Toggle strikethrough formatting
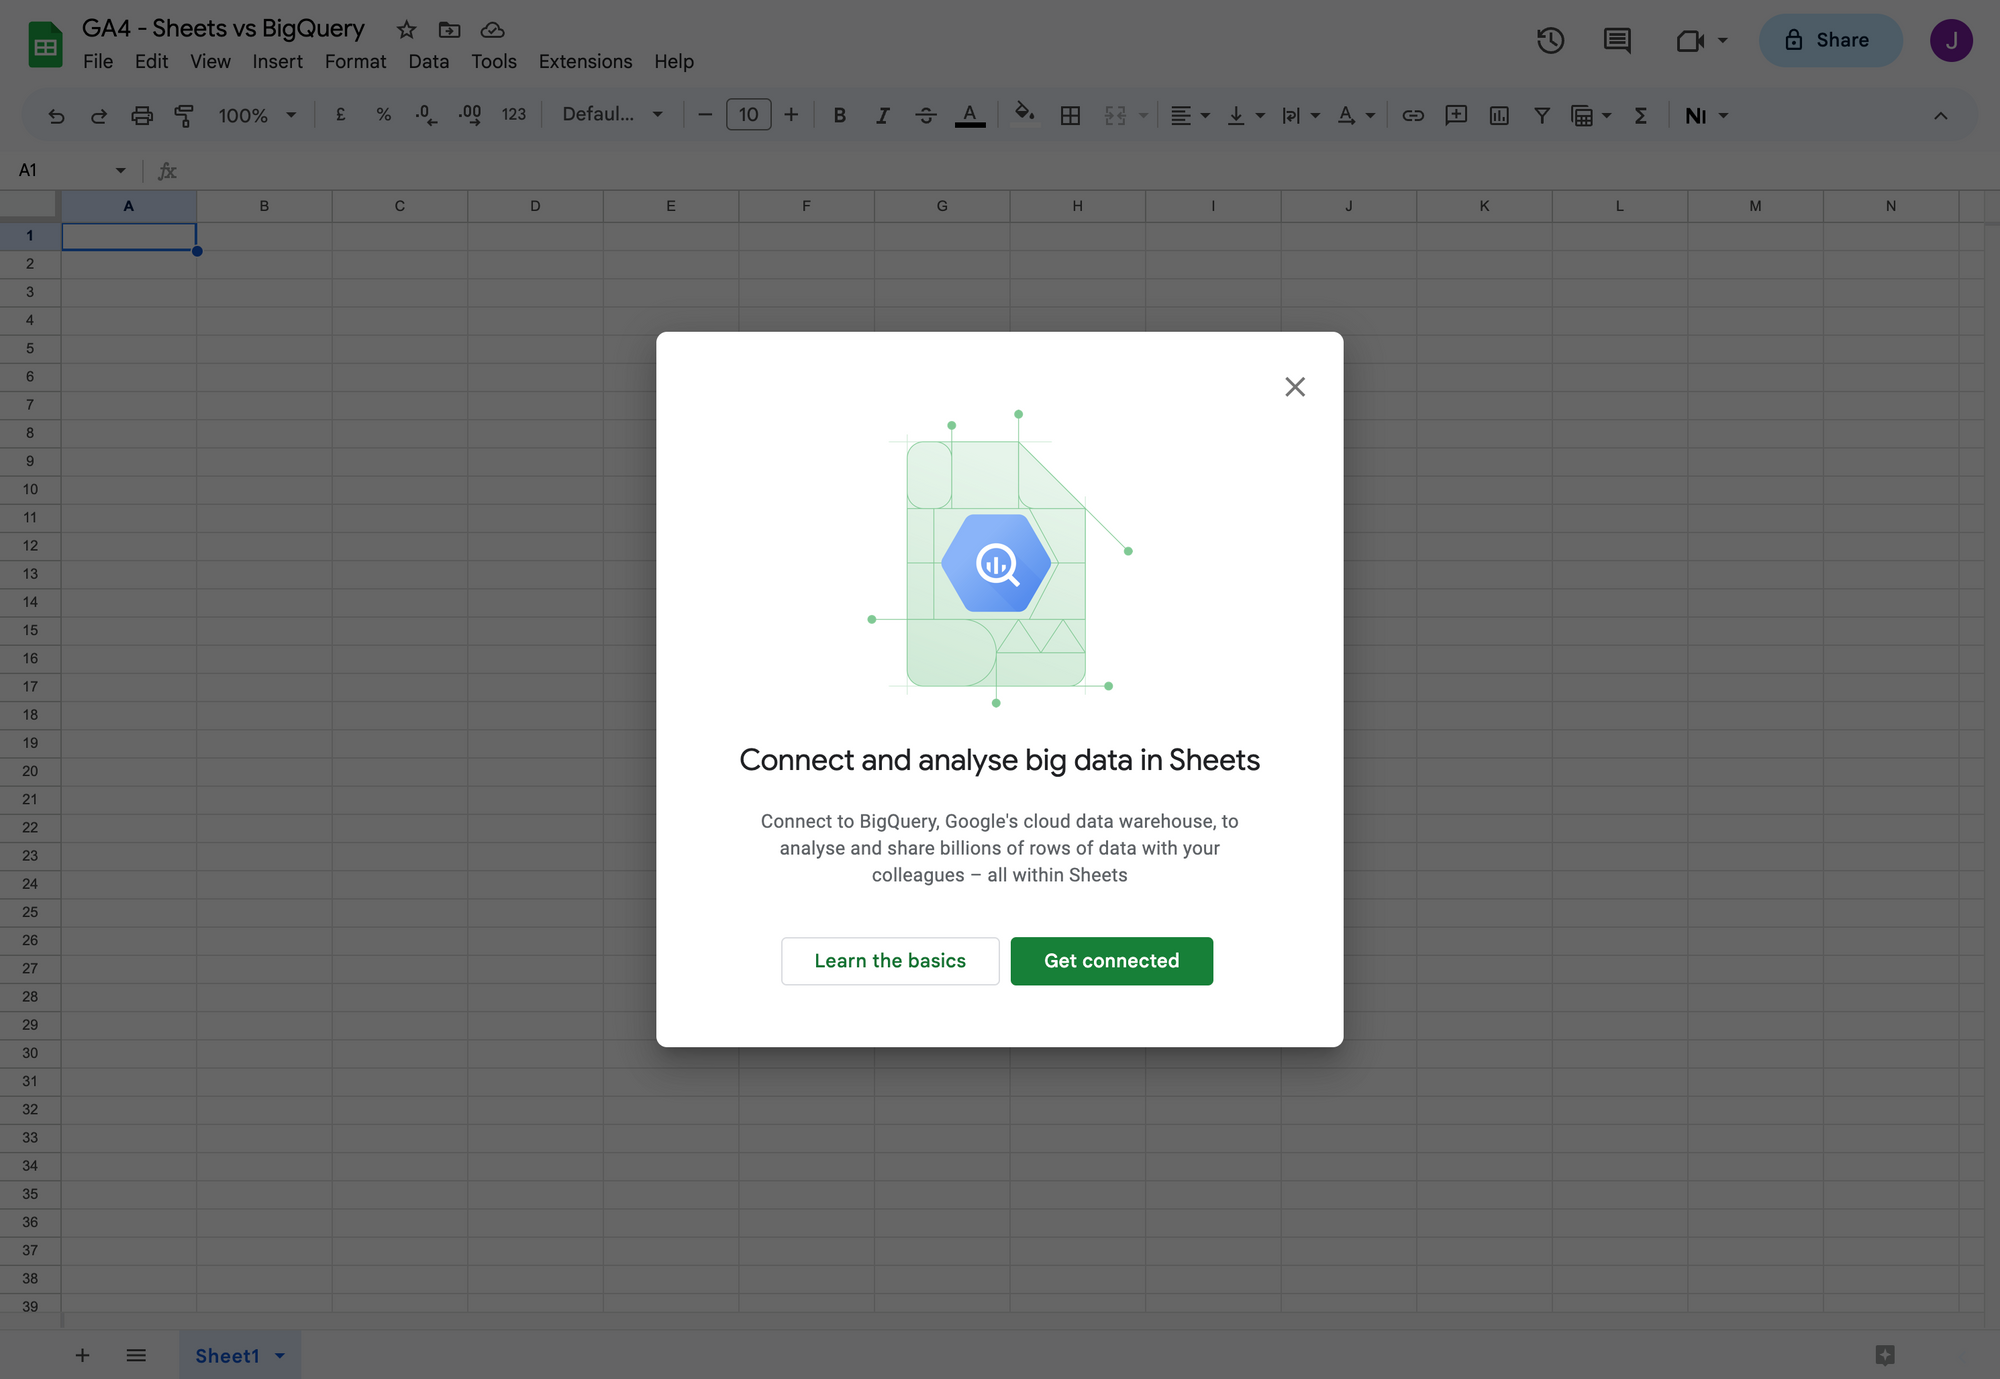Image resolution: width=2000 pixels, height=1379 pixels. tap(926, 116)
